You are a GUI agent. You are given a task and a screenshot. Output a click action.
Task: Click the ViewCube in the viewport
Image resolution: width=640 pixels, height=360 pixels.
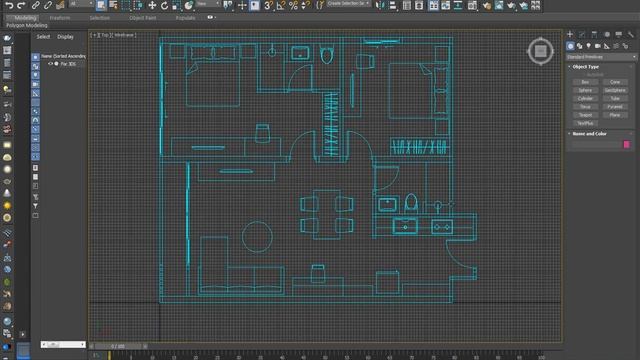(x=540, y=51)
